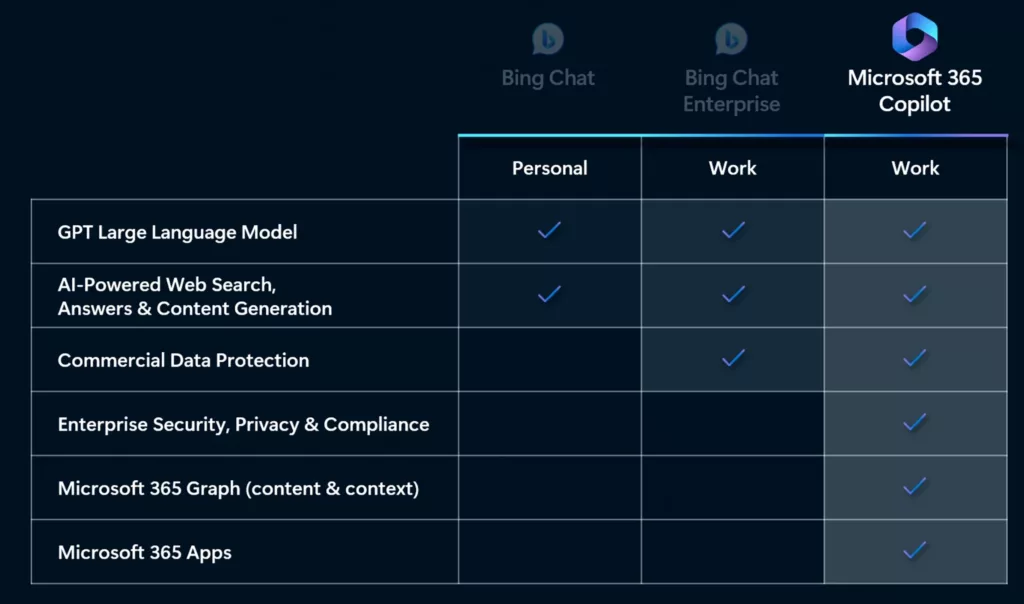
Task: Select the Bing Chat GPT Large Language Model checkmark
Action: [x=549, y=230]
